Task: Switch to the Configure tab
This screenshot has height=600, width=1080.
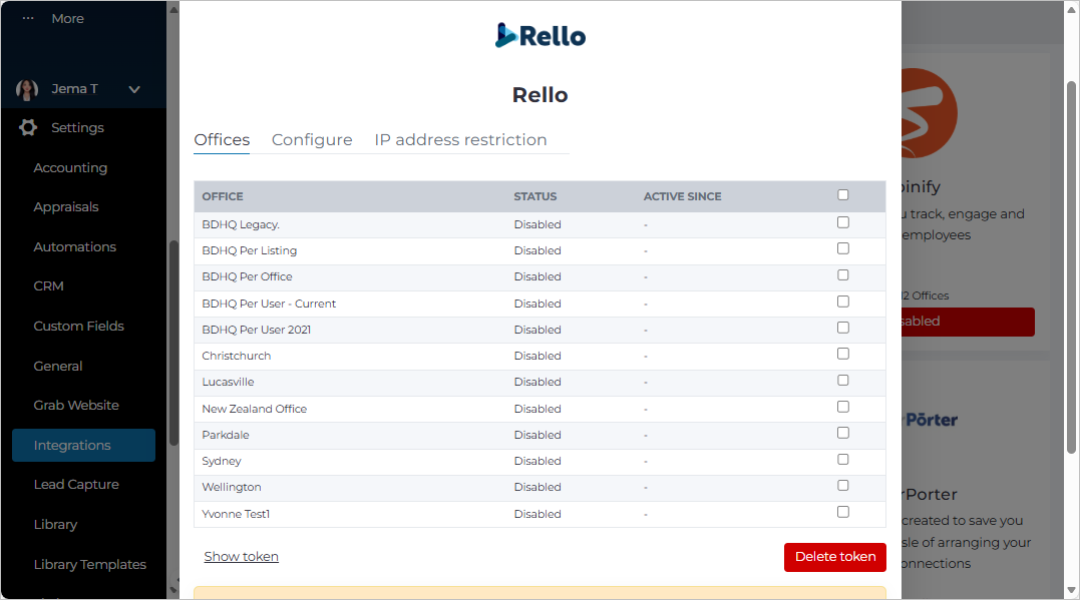Action: tap(312, 140)
